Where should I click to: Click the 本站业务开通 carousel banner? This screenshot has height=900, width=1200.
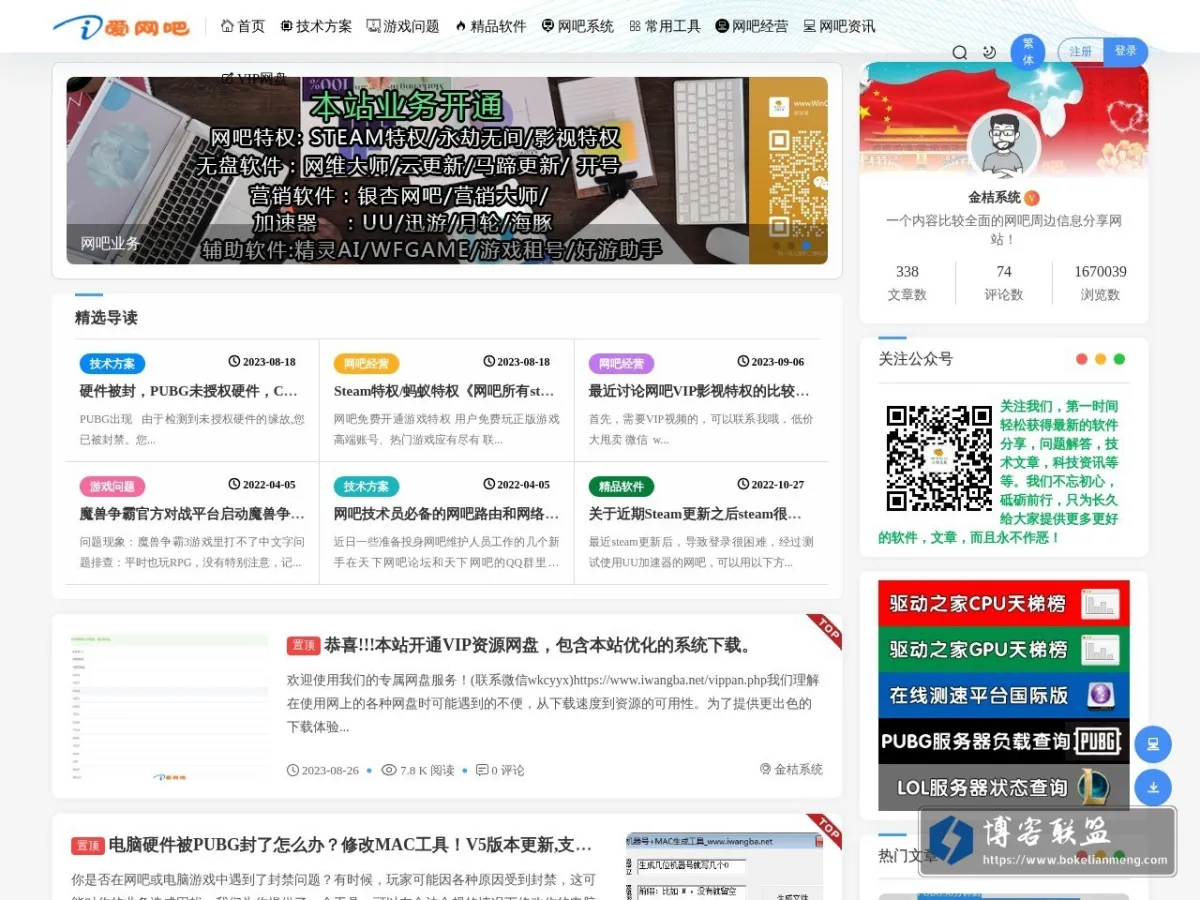447,171
